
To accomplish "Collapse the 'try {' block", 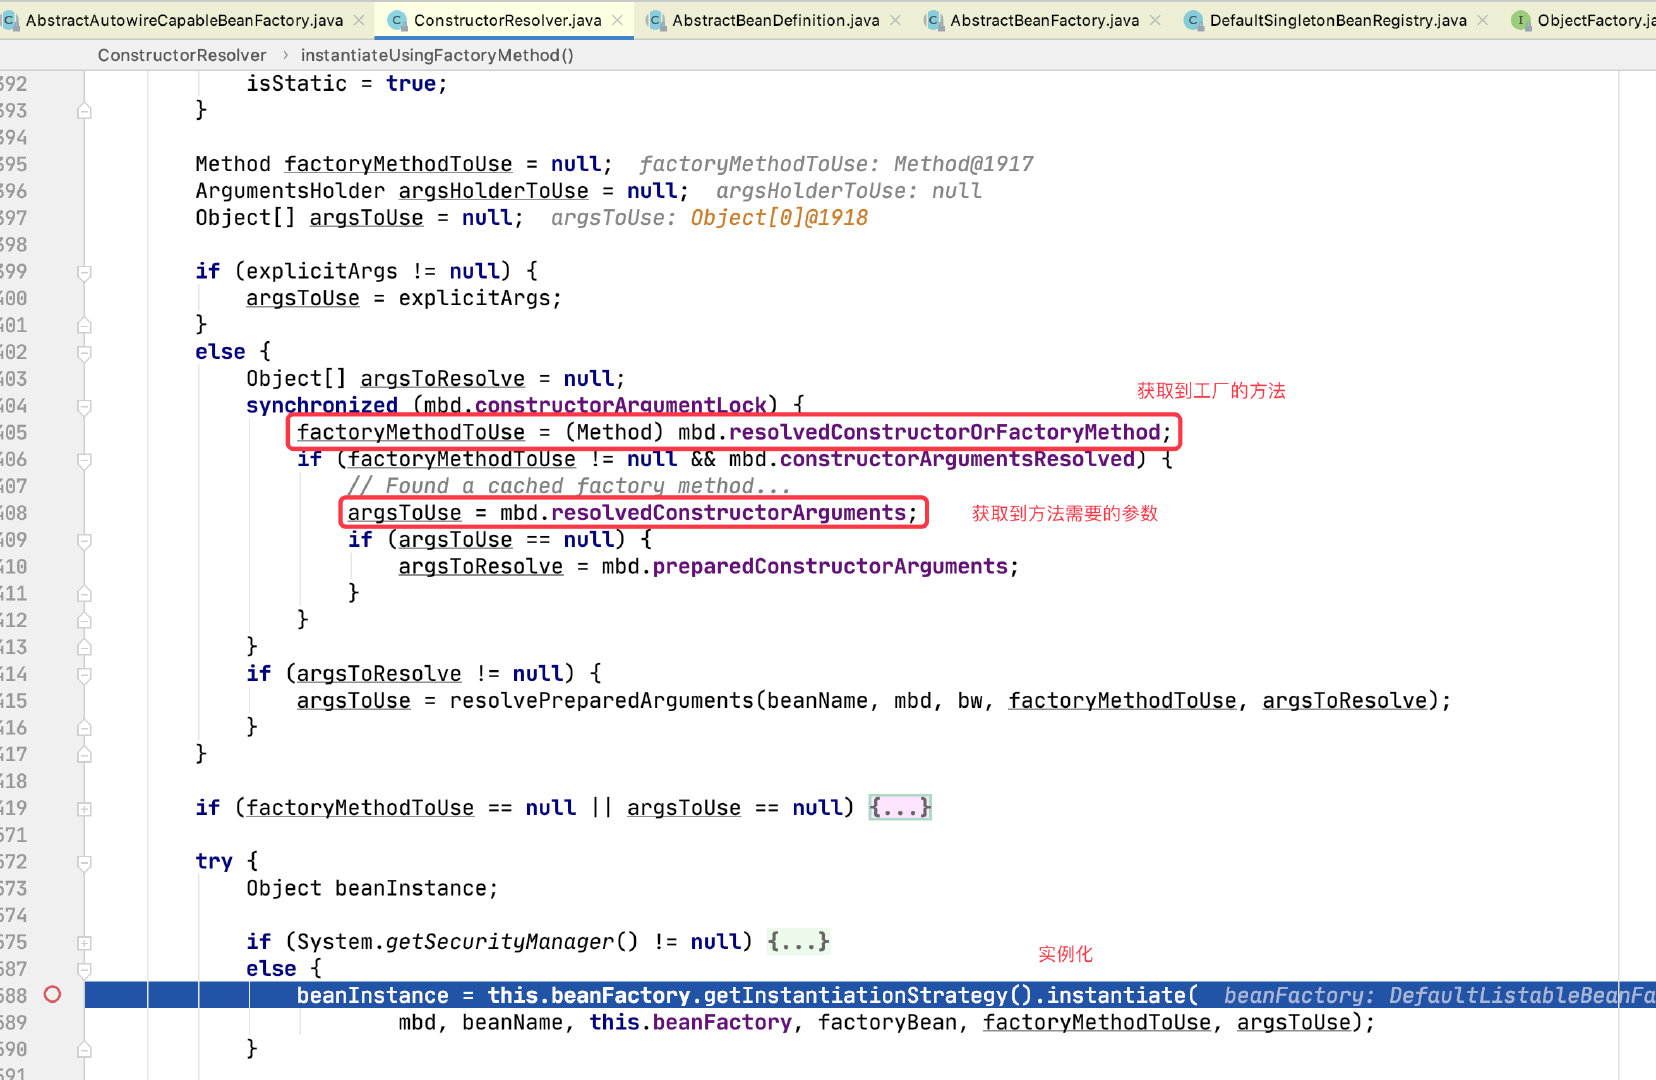I will [x=85, y=862].
